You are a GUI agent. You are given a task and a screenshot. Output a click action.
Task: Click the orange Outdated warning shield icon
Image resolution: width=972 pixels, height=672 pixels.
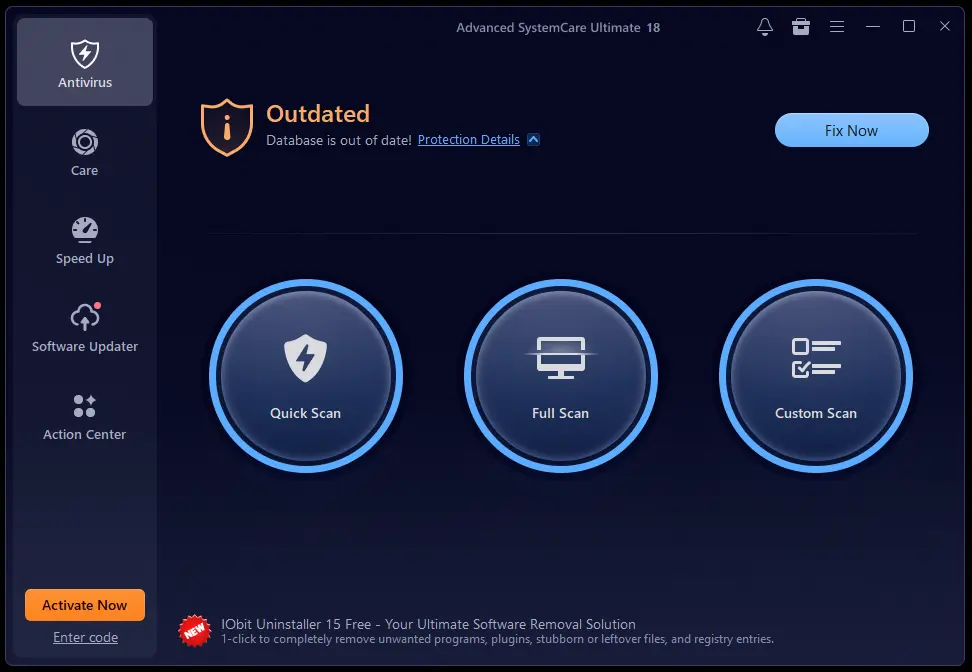pyautogui.click(x=227, y=128)
